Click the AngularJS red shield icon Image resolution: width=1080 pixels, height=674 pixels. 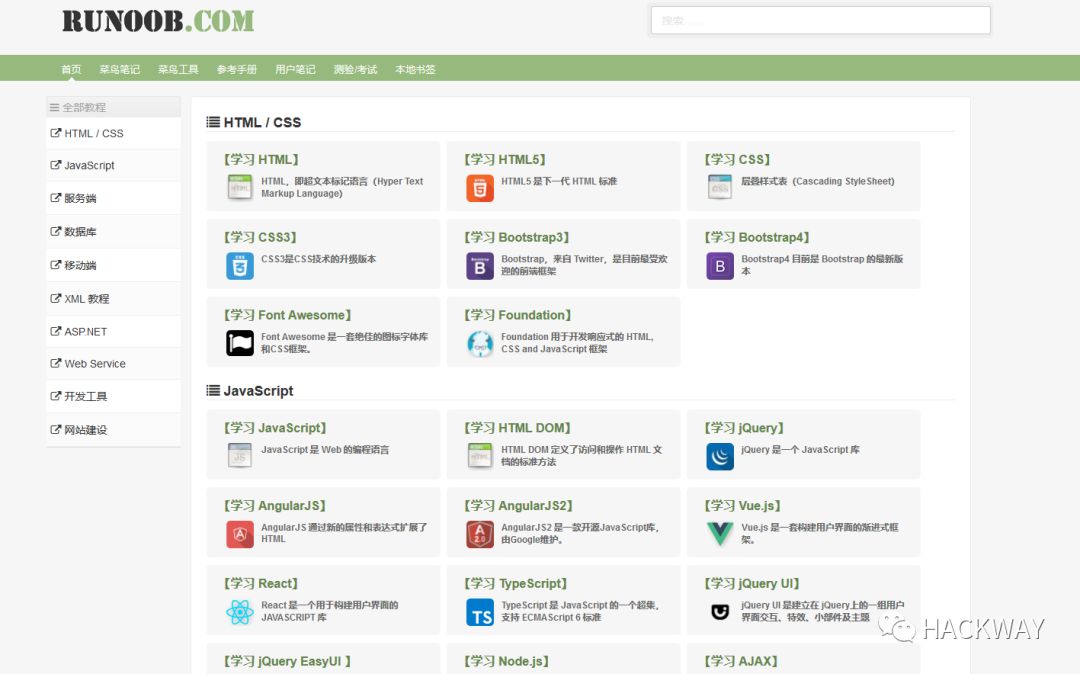pos(240,534)
